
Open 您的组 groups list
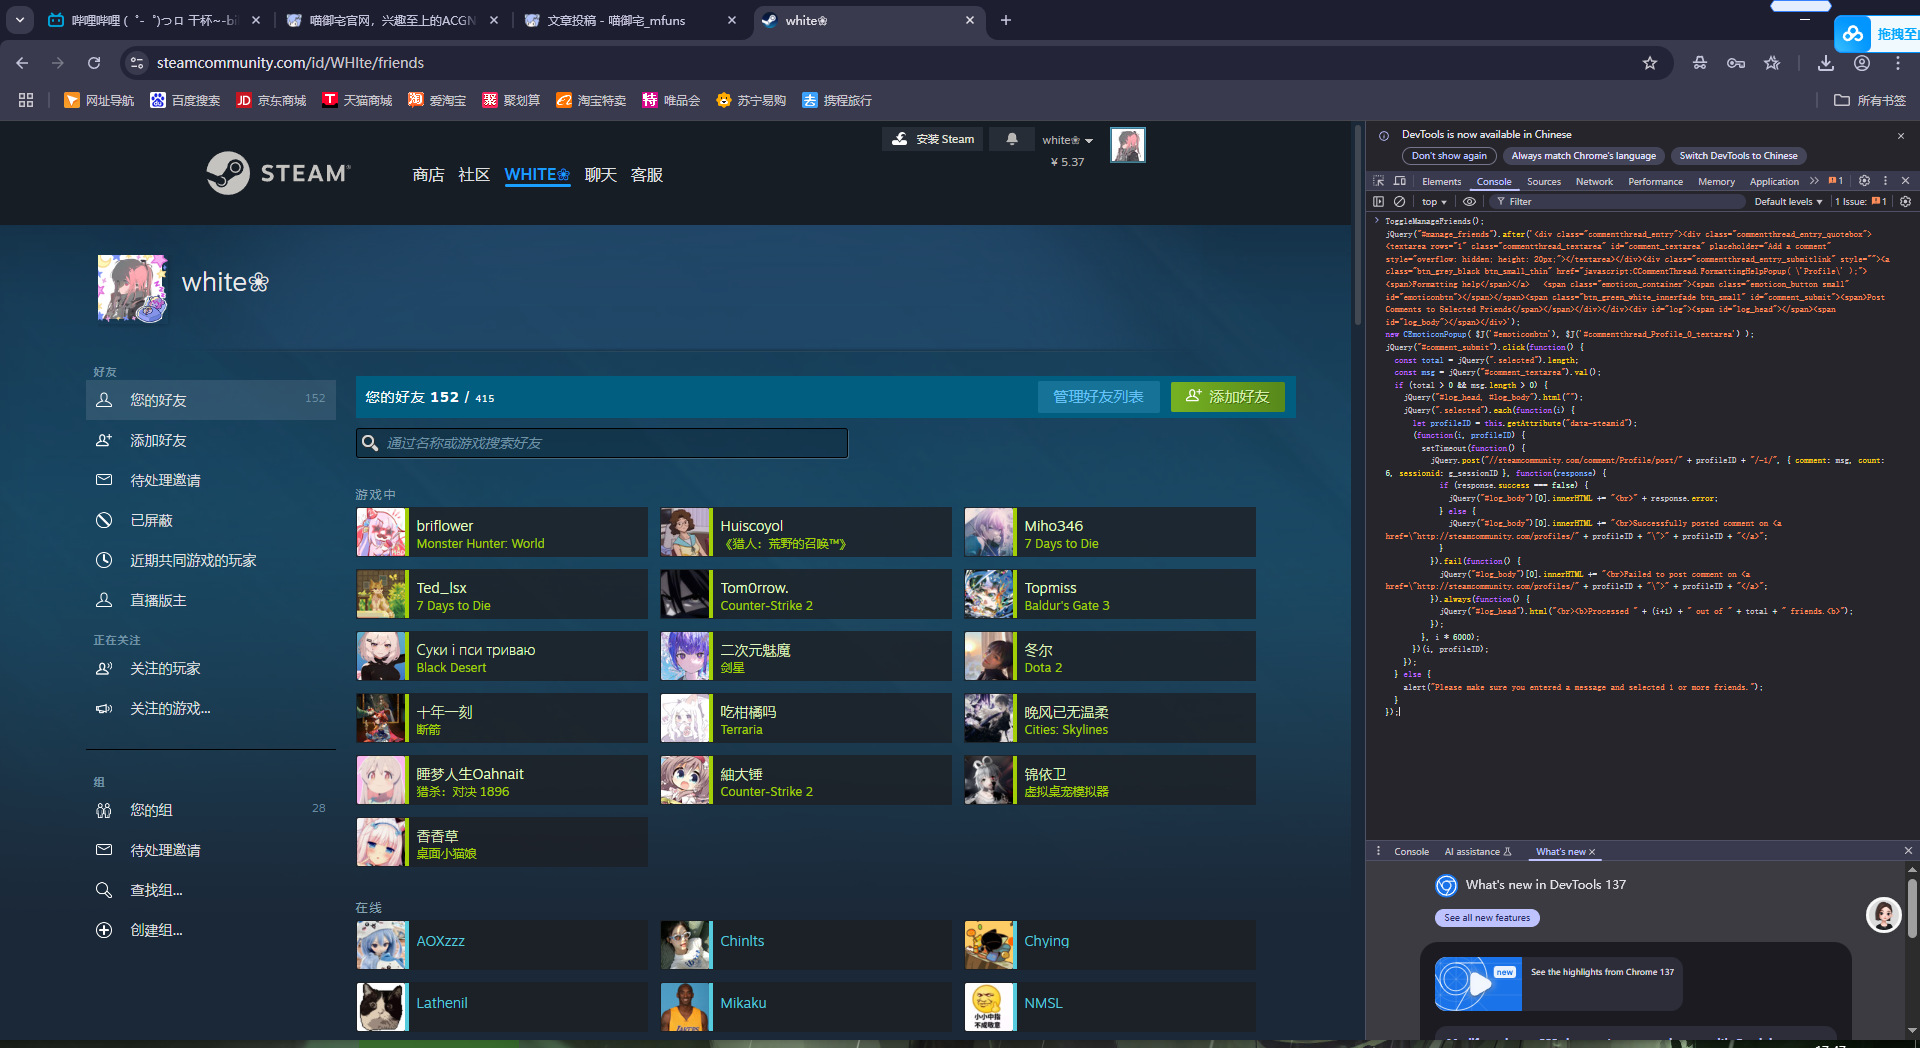pos(211,810)
